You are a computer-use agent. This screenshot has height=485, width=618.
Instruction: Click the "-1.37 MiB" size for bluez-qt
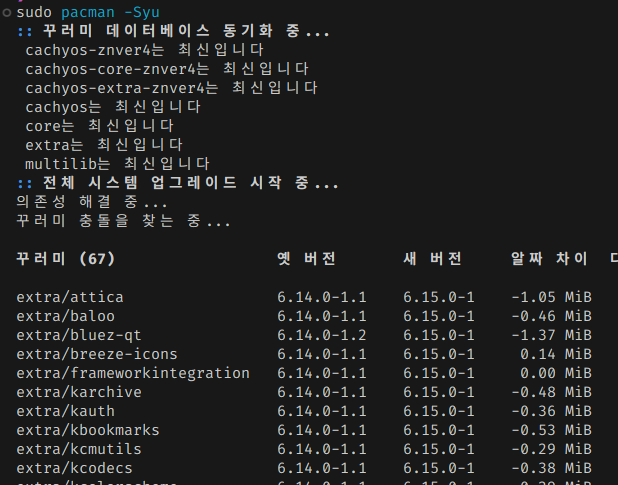551,335
